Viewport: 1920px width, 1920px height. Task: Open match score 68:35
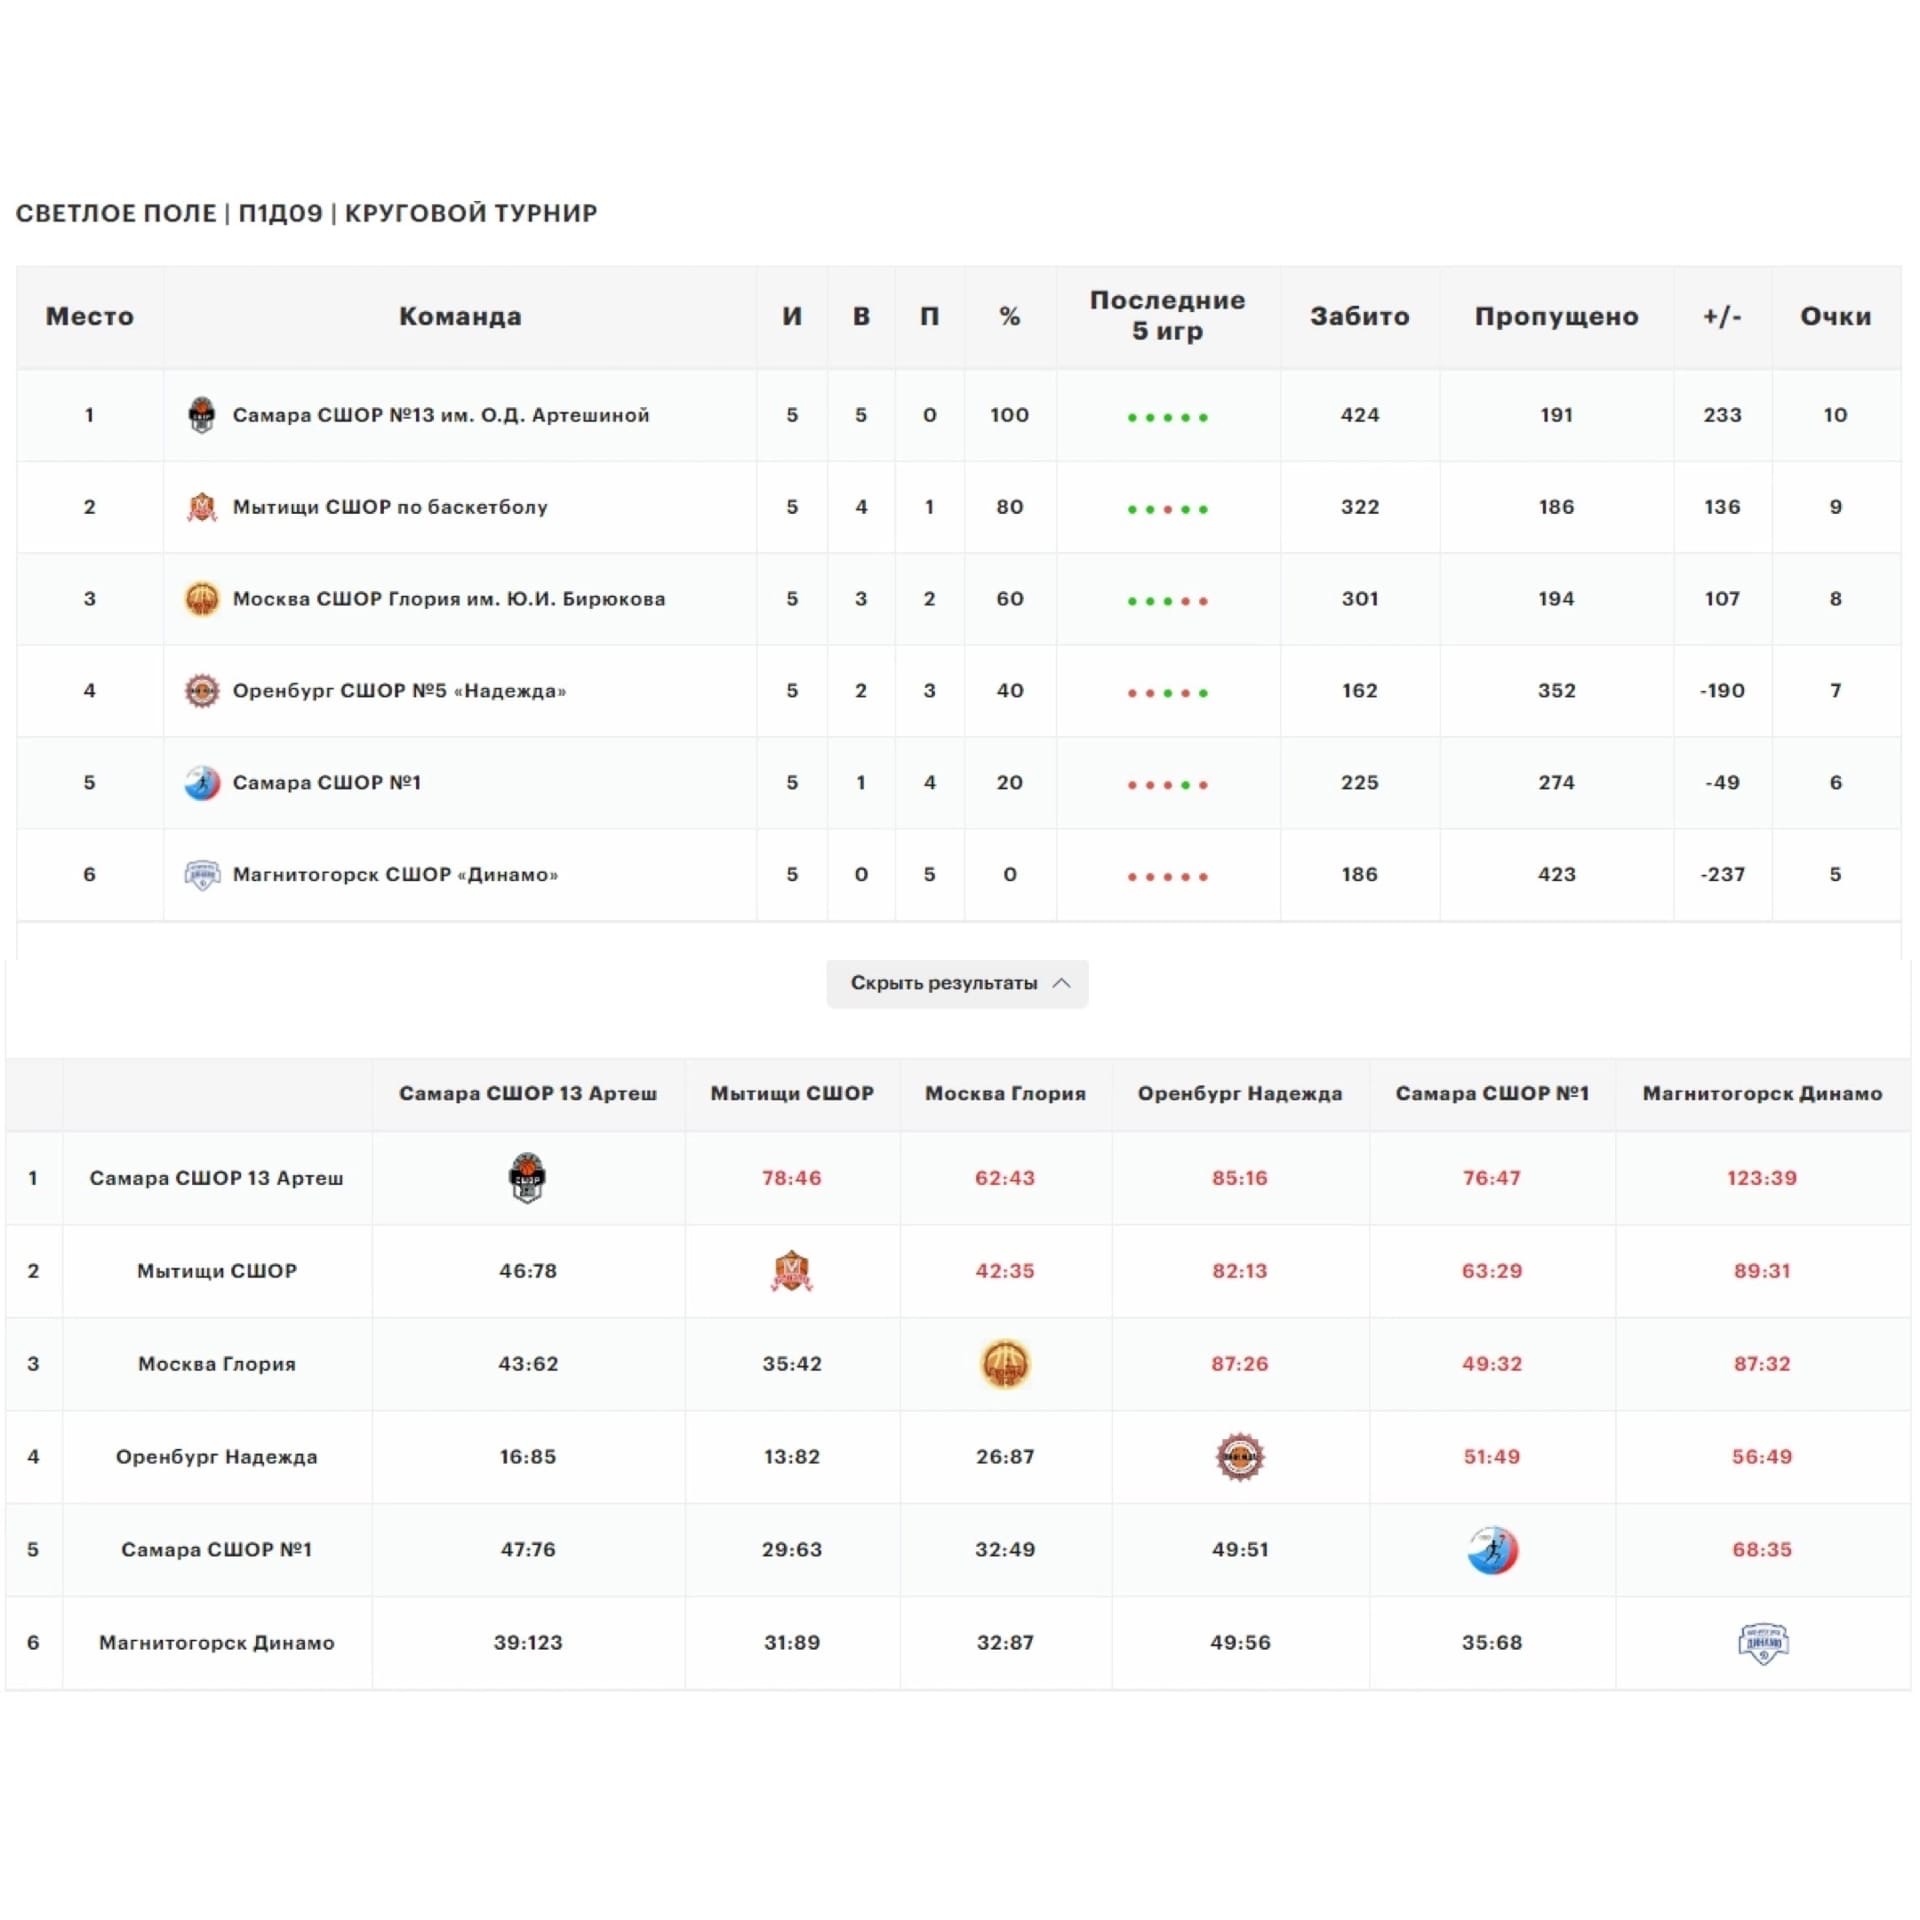(1762, 1551)
